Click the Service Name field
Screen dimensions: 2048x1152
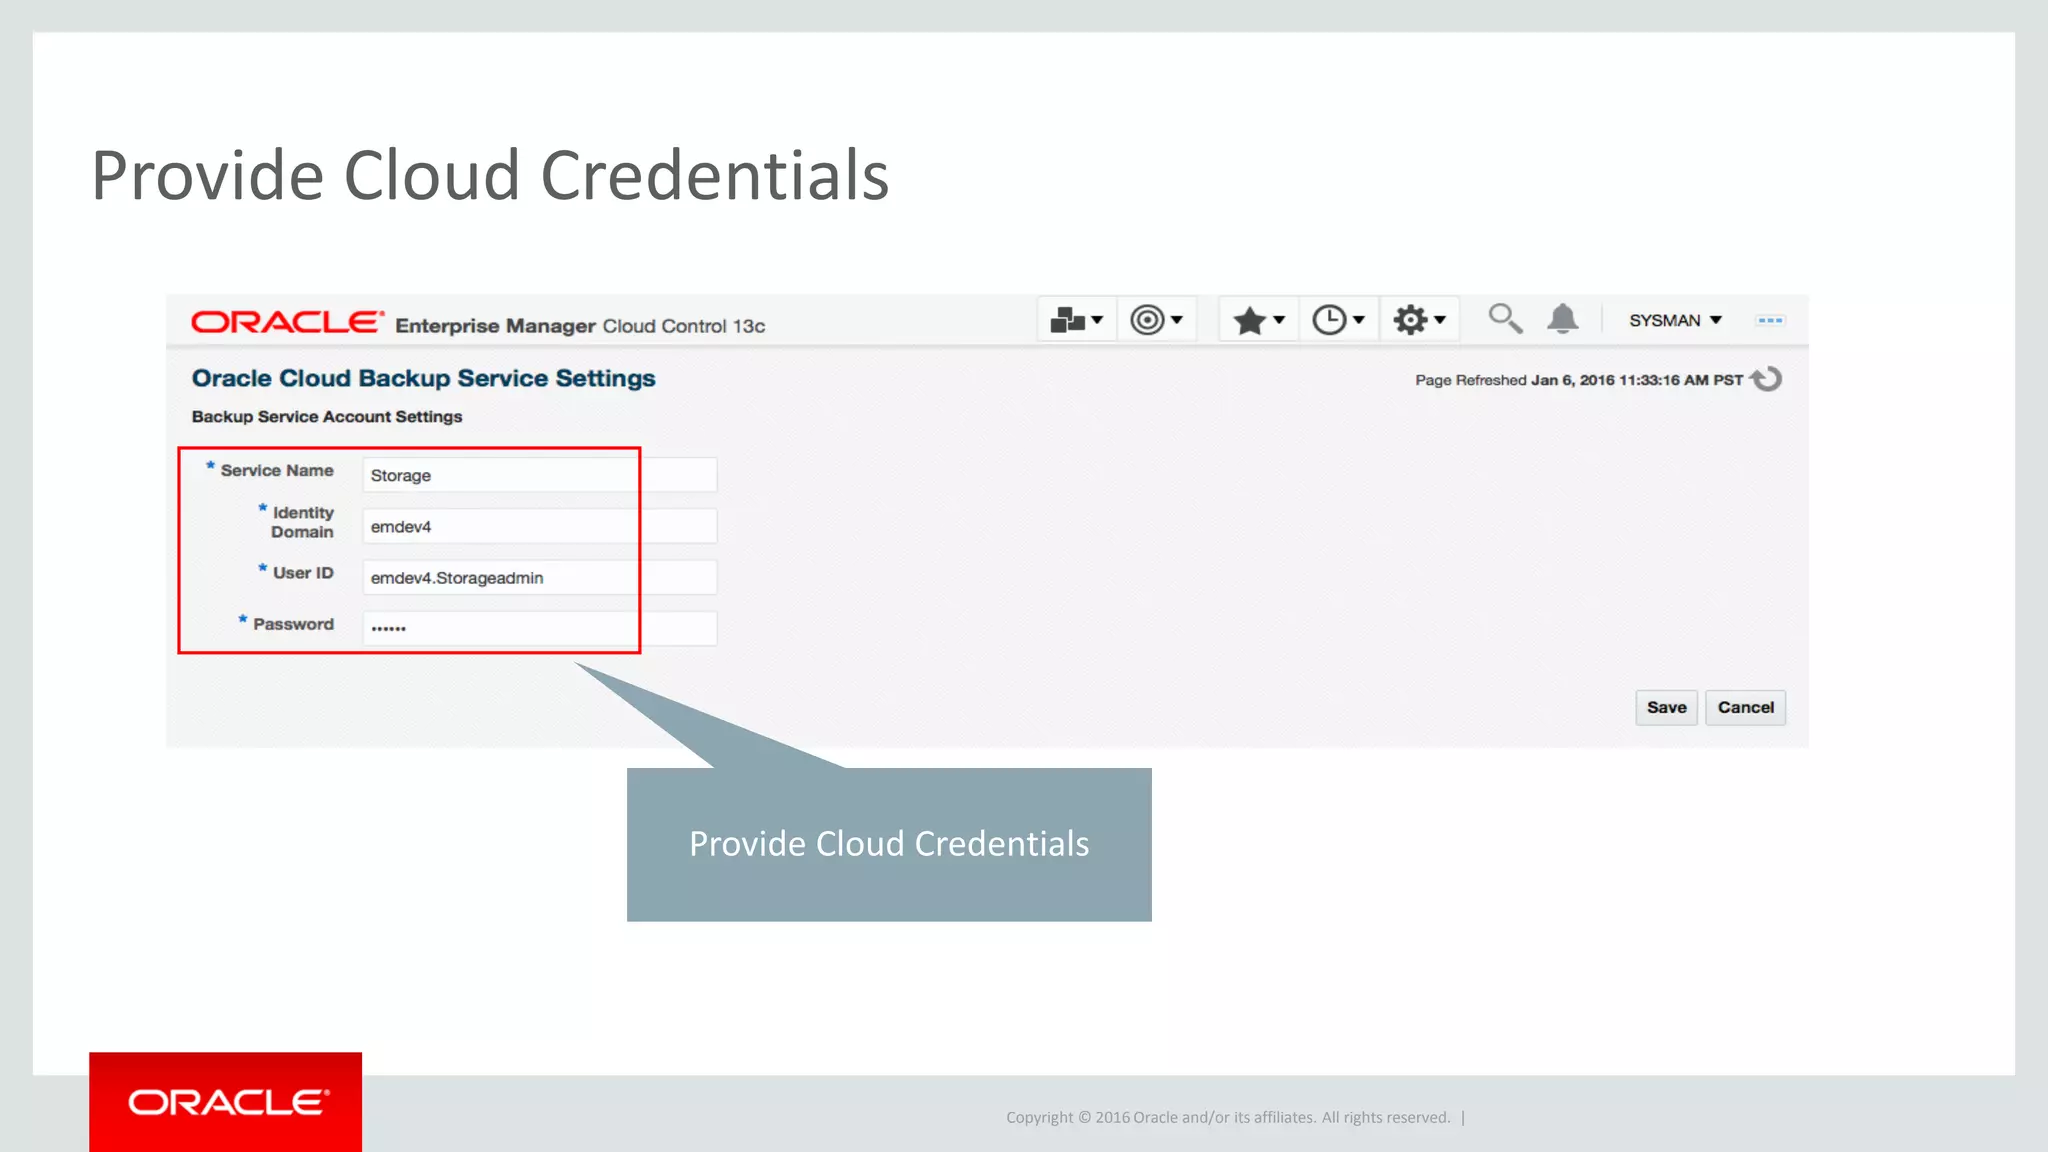coord(540,475)
